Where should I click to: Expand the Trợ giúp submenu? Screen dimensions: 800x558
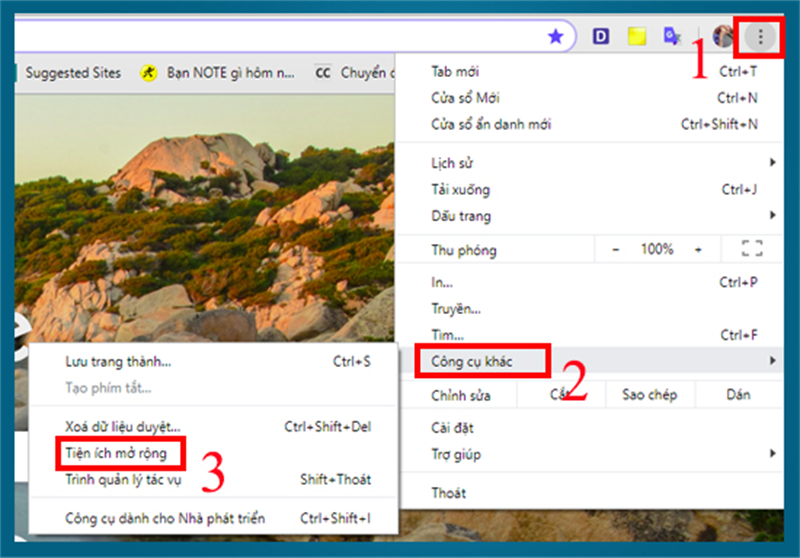(590, 454)
